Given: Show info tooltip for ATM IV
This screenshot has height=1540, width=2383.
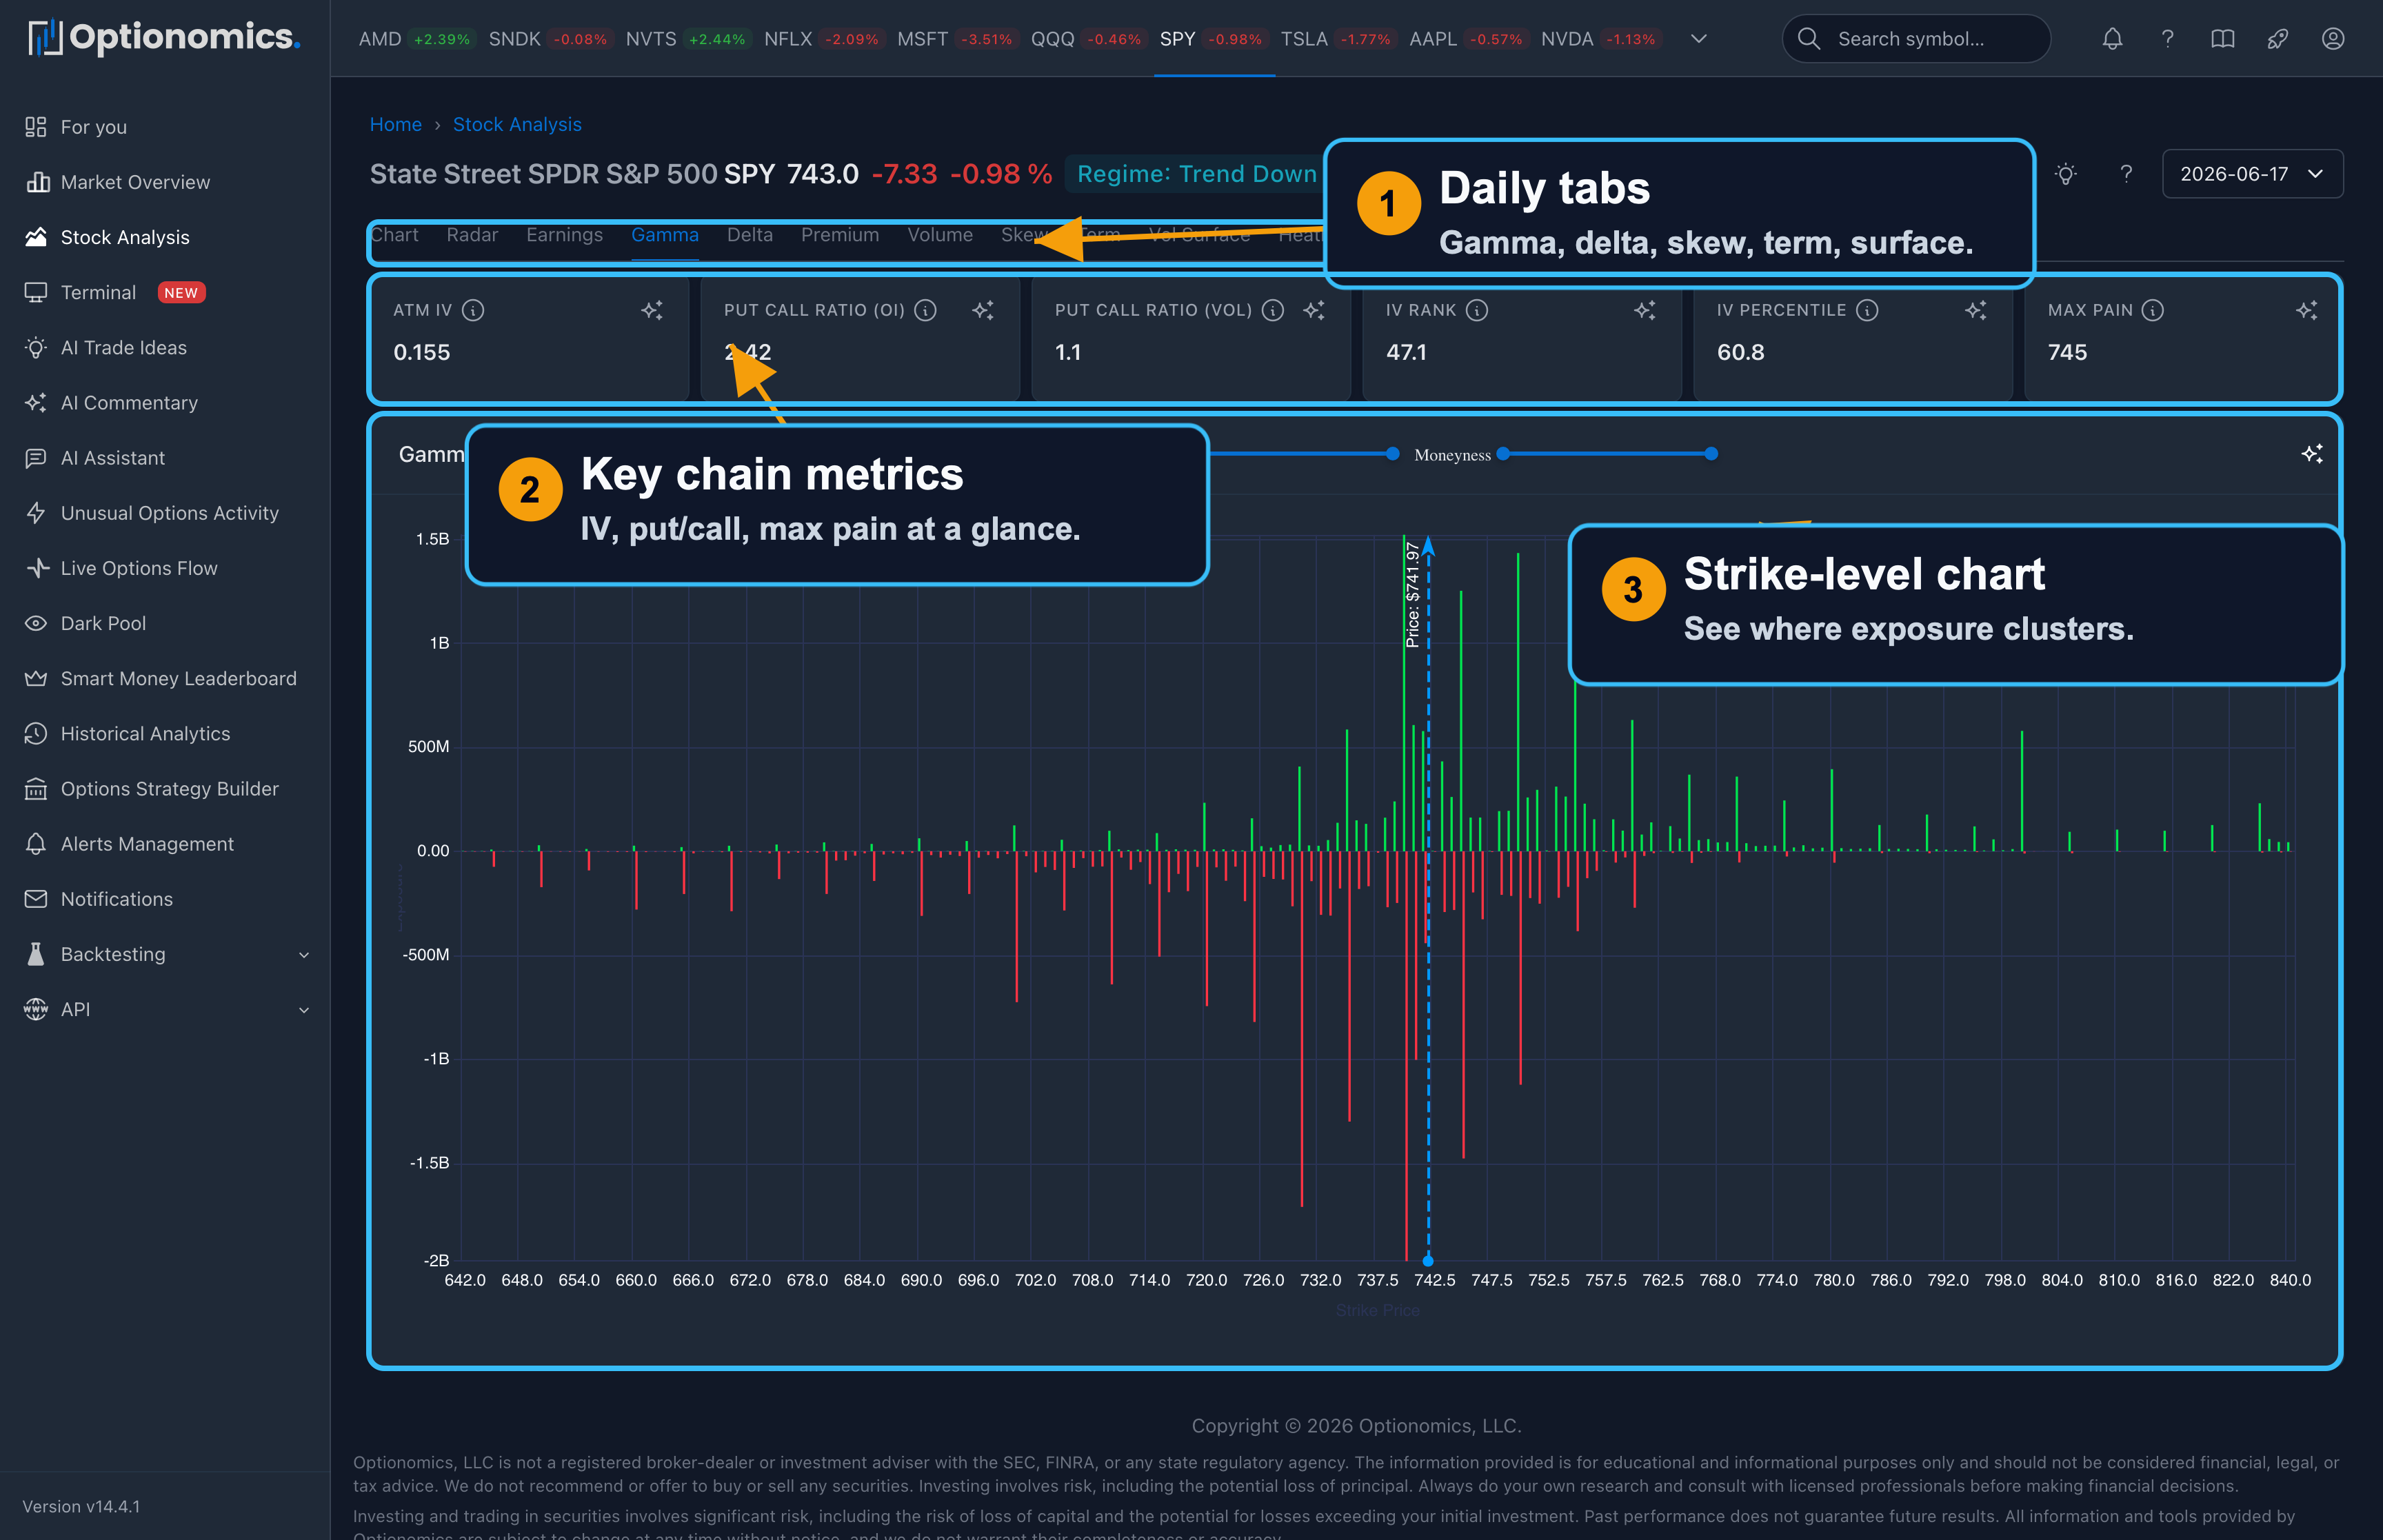Looking at the screenshot, I should (473, 310).
